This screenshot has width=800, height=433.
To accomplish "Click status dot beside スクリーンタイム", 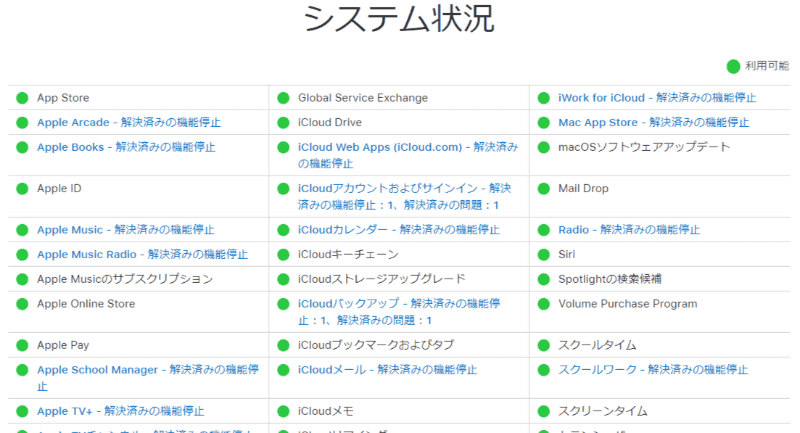I will click(x=544, y=411).
